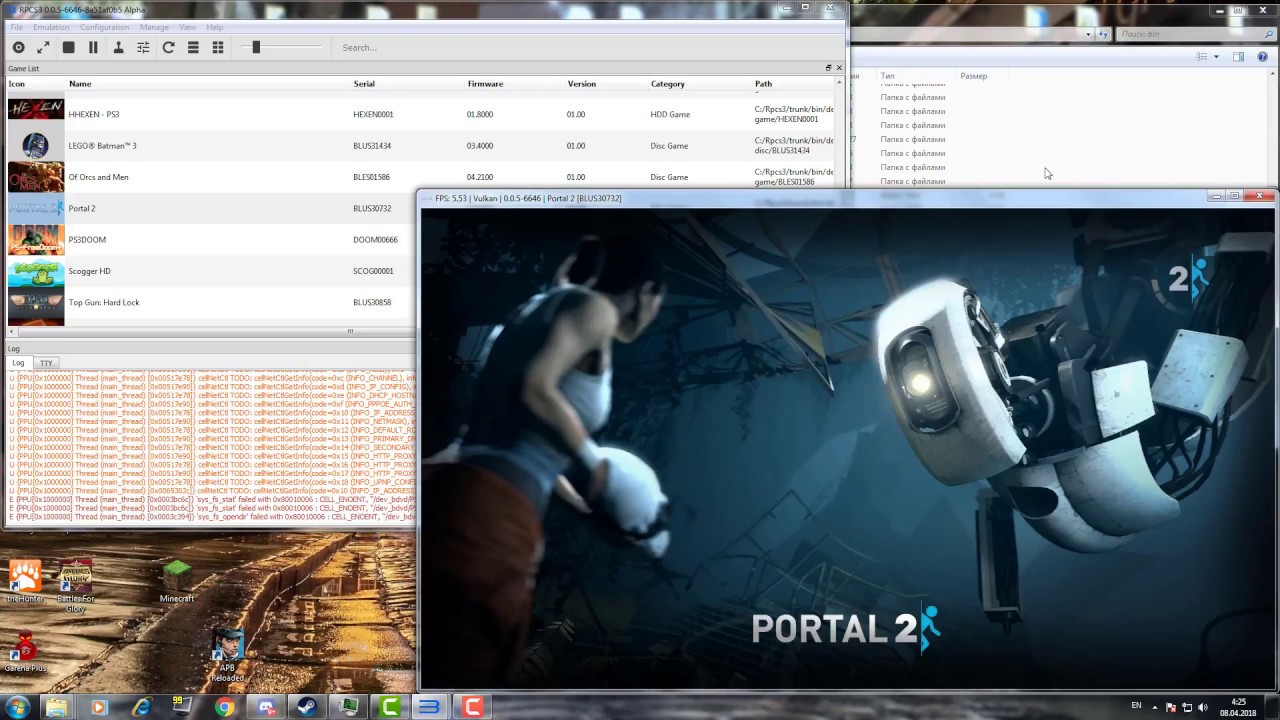Close the Game List panel
The image size is (1280, 720).
click(x=839, y=68)
